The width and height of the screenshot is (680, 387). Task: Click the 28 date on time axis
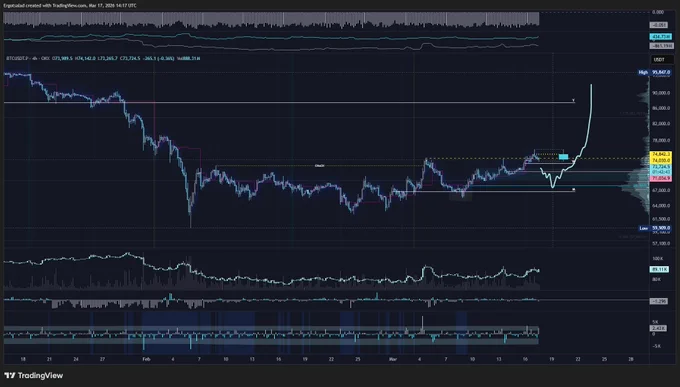click(631, 359)
